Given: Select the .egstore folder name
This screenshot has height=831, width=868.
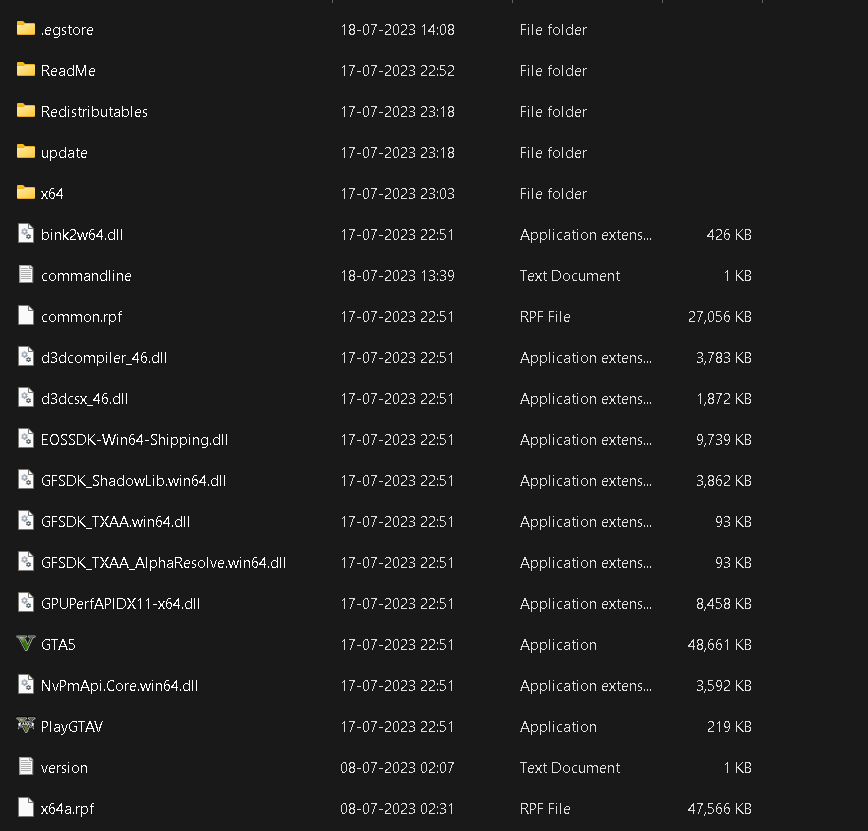Looking at the screenshot, I should coord(67,30).
